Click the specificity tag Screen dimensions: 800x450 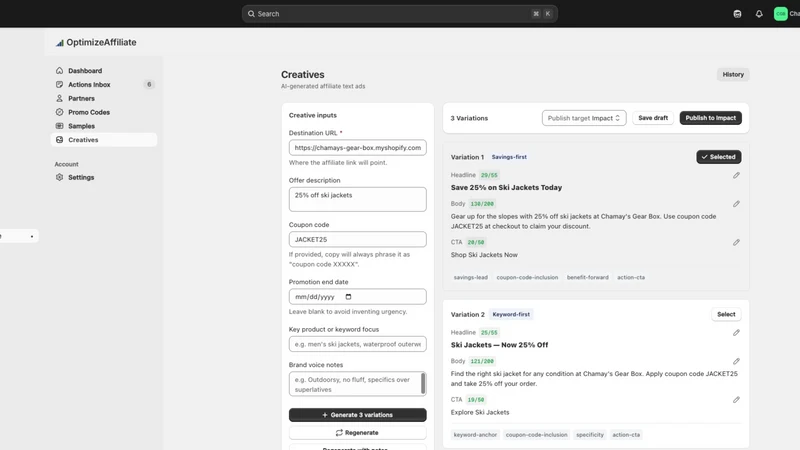[x=590, y=435]
